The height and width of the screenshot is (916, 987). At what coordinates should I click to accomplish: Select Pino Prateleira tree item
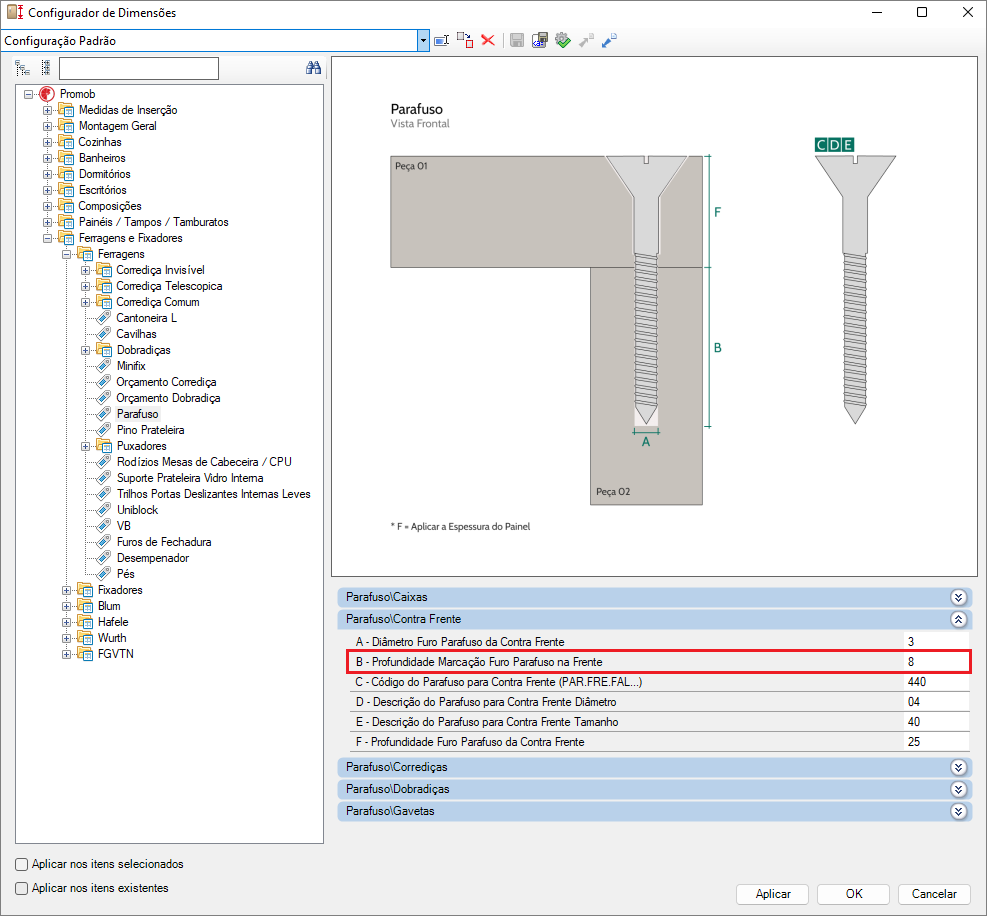click(150, 430)
